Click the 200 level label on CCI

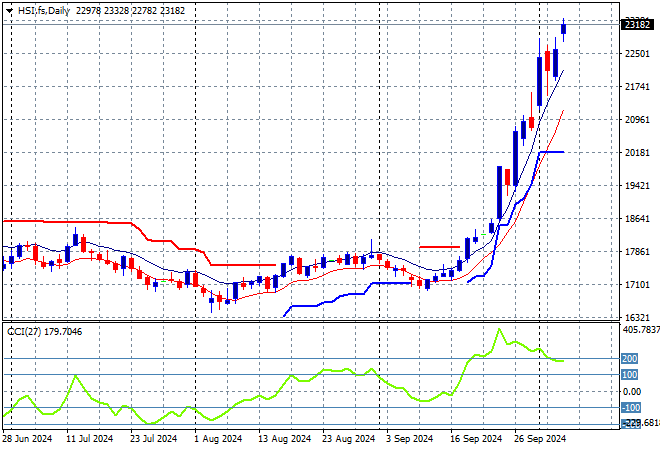click(x=630, y=358)
